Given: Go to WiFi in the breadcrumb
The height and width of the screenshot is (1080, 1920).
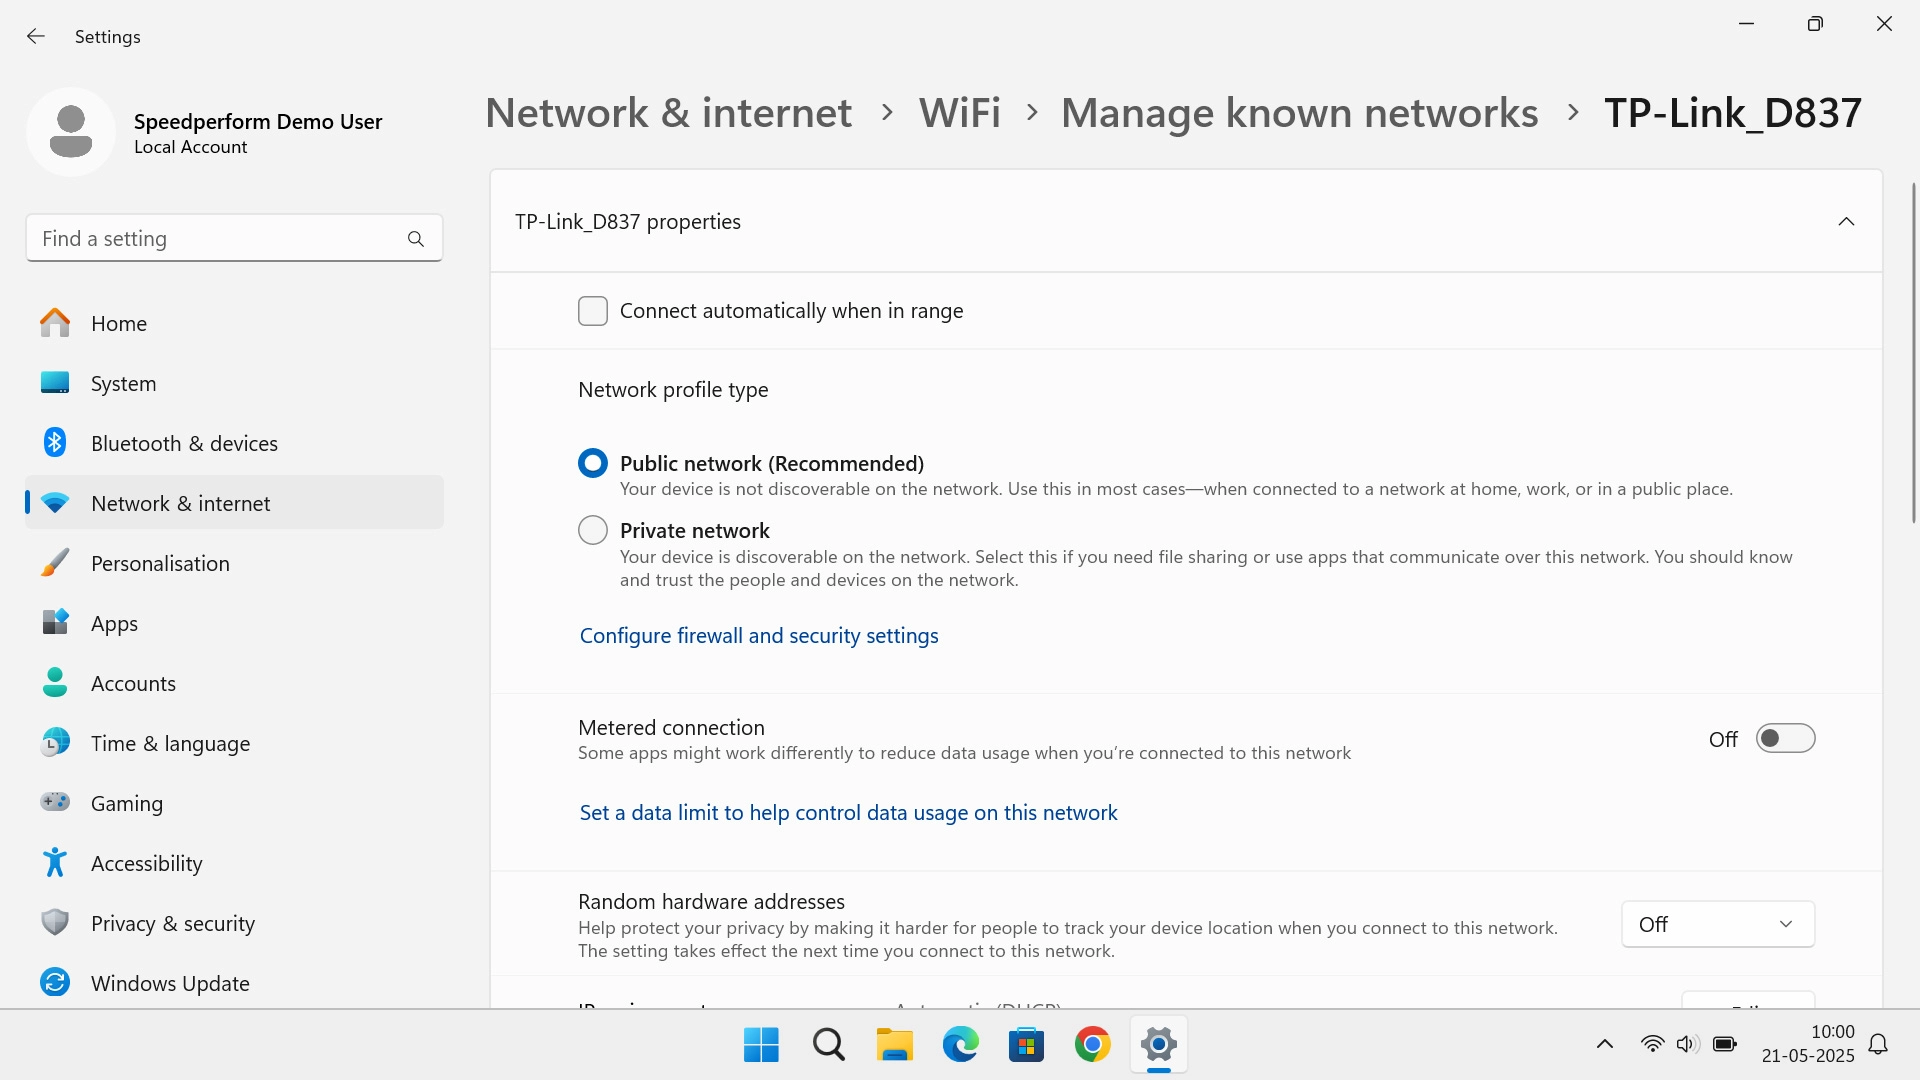Looking at the screenshot, I should click(959, 113).
